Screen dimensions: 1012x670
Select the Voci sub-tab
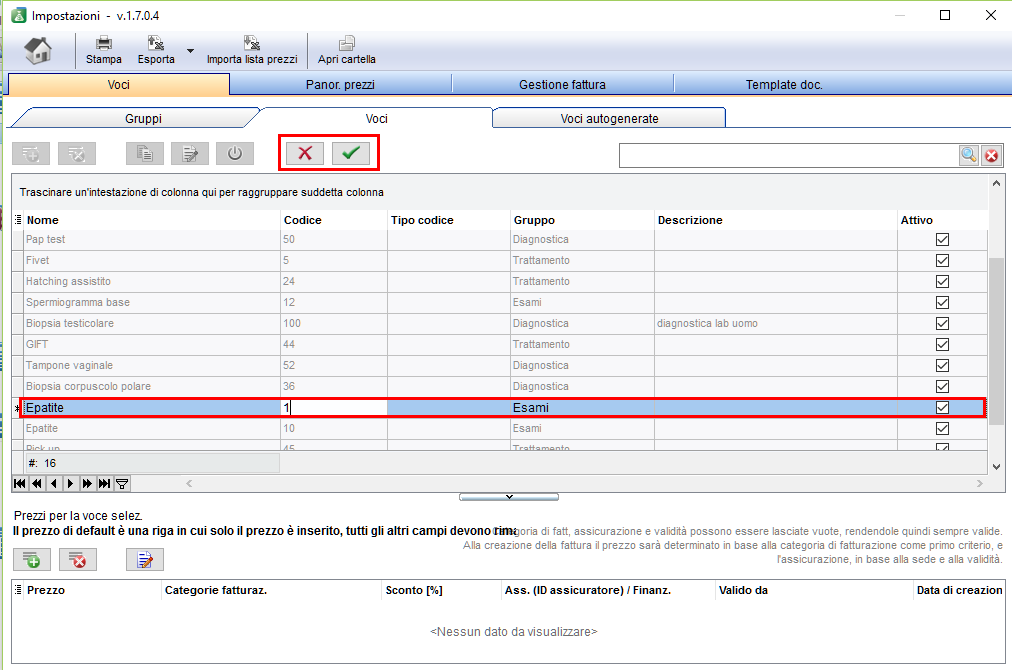tap(376, 119)
